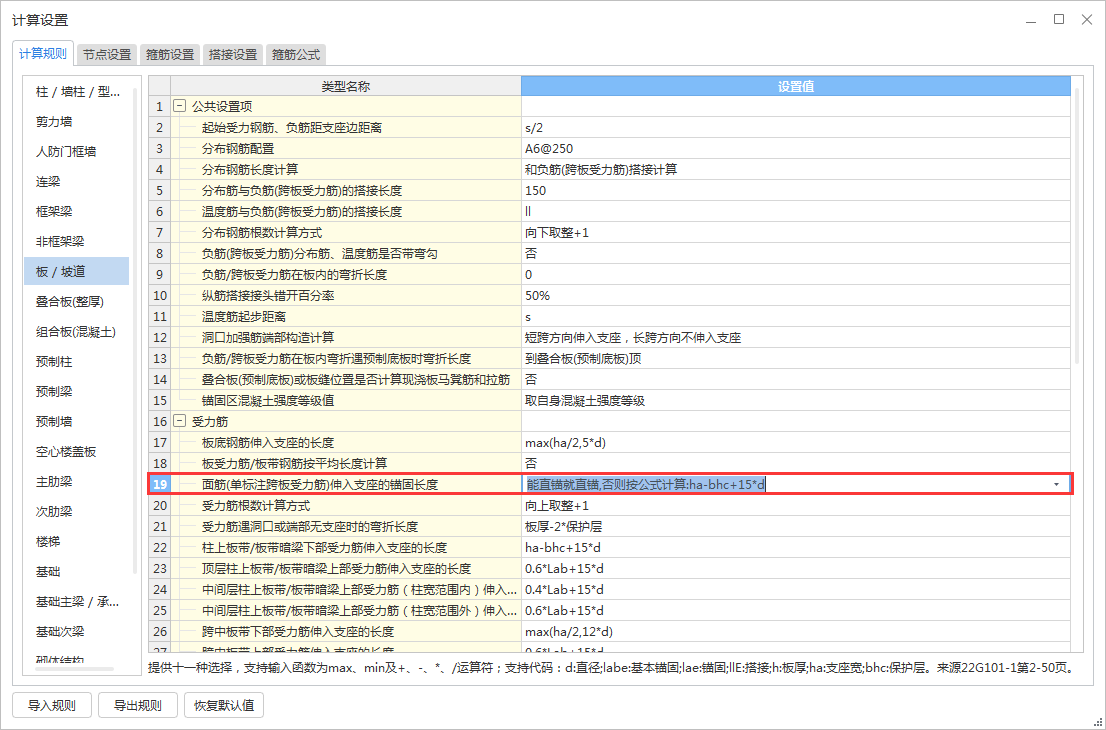The image size is (1106, 730).
Task: Click value 150 in row 5
Action: (796, 190)
